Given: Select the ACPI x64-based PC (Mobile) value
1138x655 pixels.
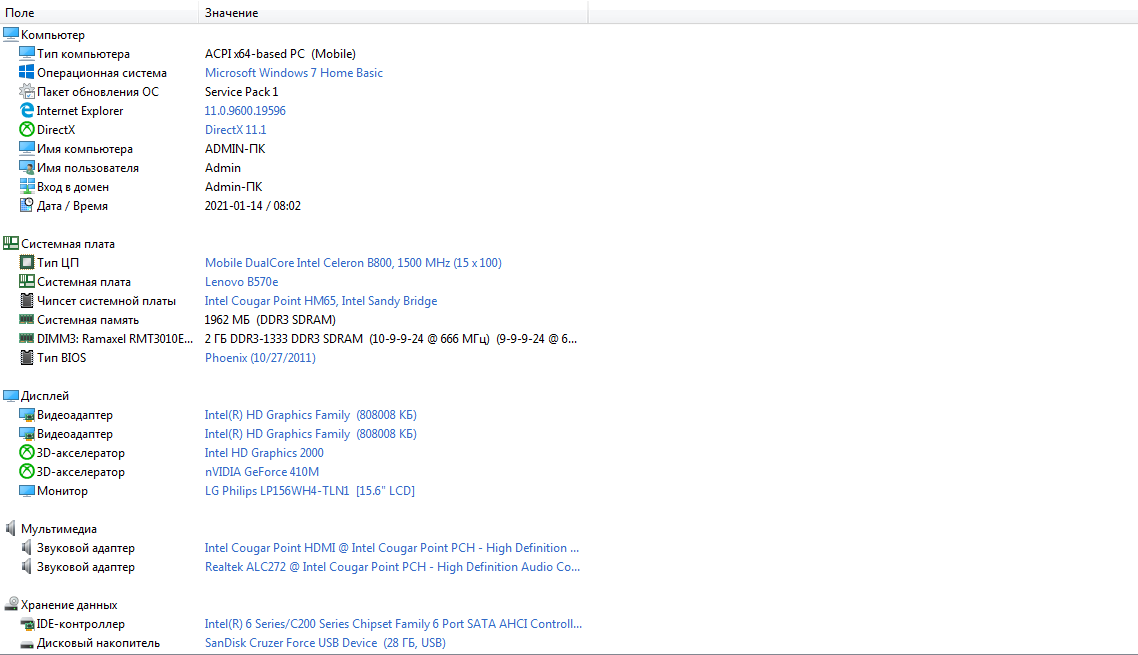Looking at the screenshot, I should point(279,54).
